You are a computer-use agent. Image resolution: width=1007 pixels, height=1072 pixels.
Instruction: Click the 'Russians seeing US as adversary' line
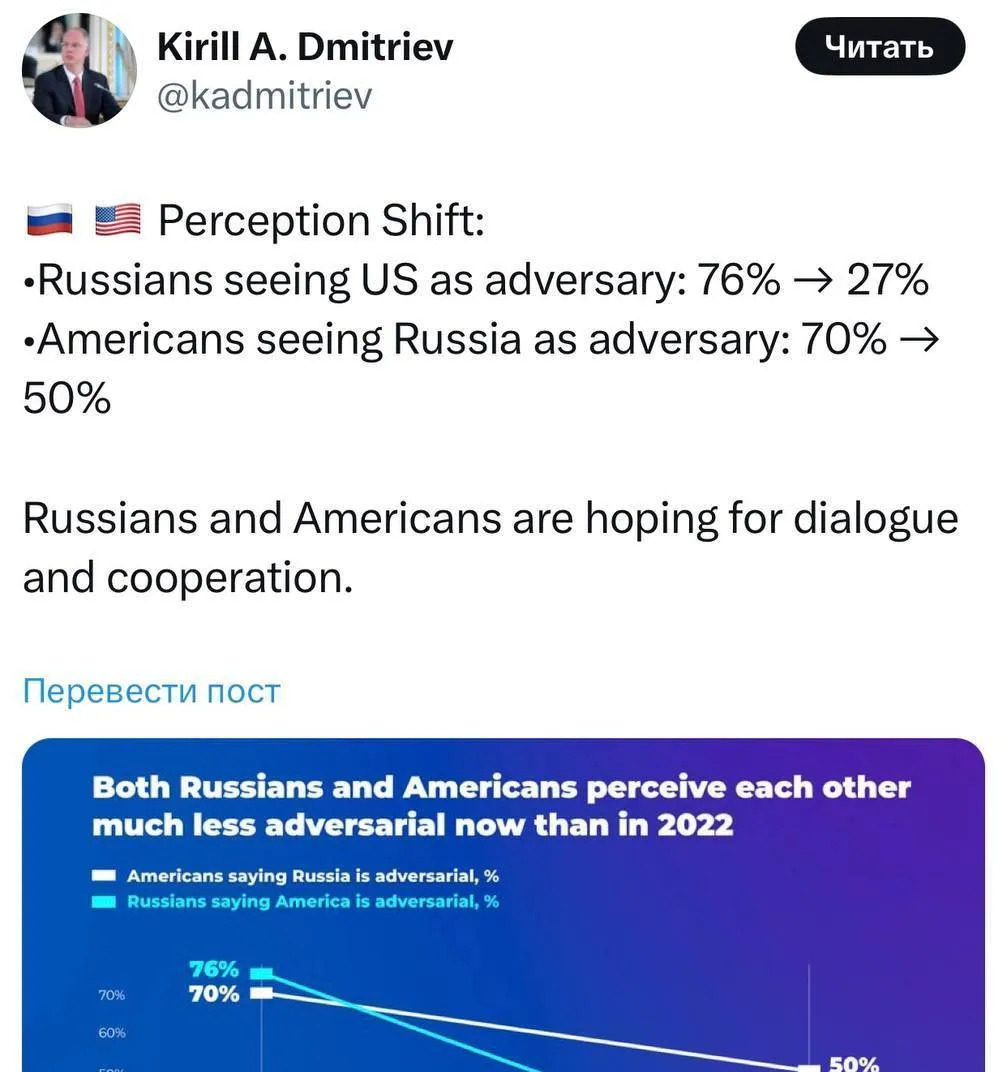[476, 280]
